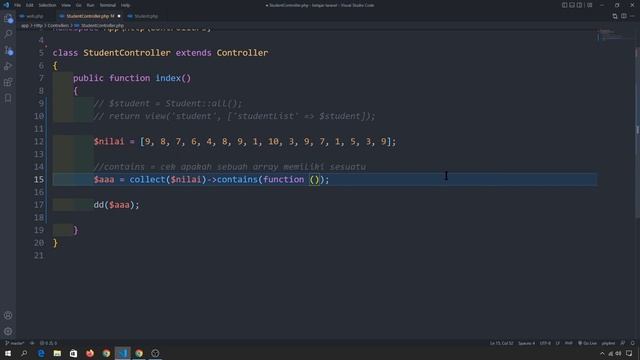Screen dimensions: 640x360
Task: Split the editor to the right
Action: tap(624, 16)
